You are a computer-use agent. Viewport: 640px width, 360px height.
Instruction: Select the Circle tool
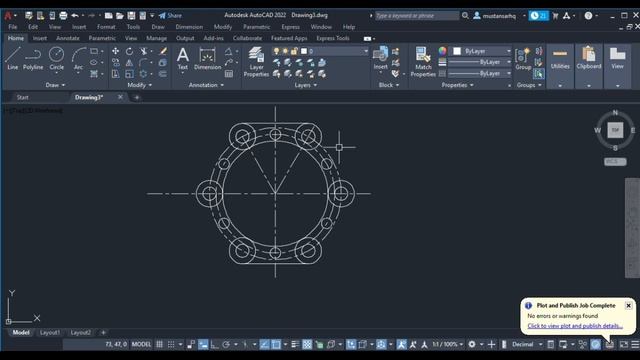pyautogui.click(x=56, y=58)
